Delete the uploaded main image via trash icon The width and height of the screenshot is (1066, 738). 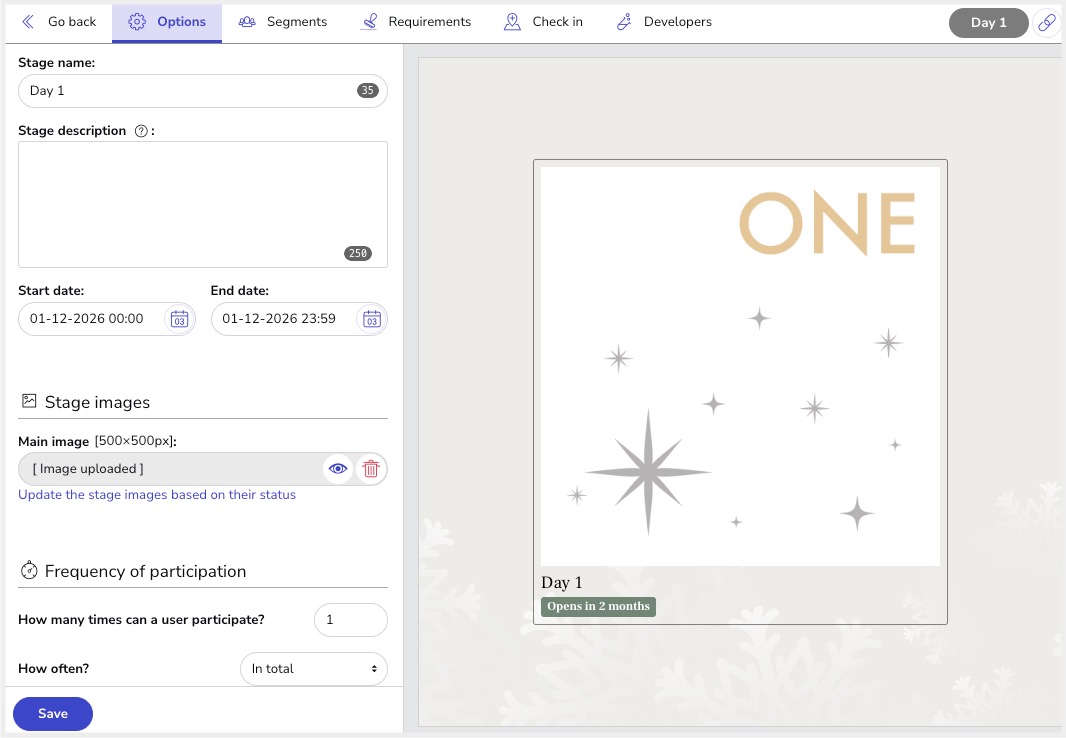click(371, 469)
